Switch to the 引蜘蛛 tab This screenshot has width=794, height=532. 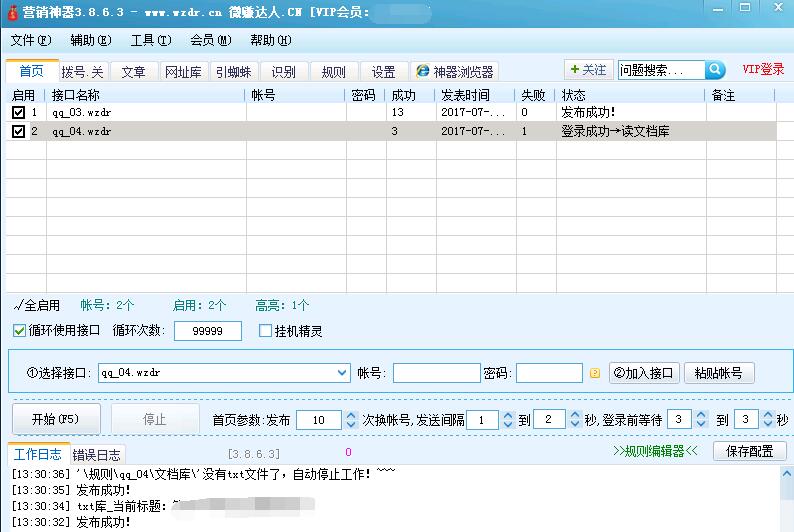pos(235,72)
